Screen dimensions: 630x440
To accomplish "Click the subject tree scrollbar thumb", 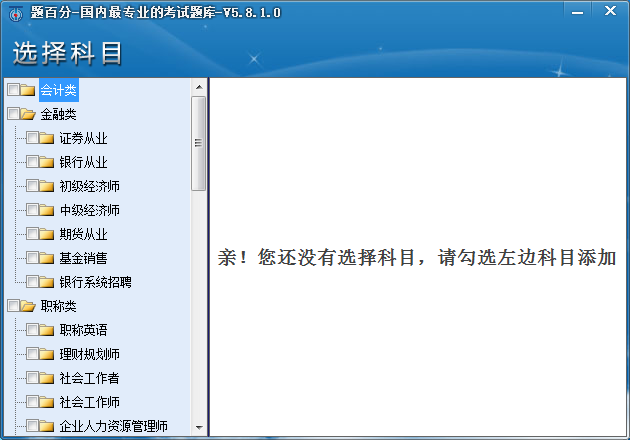I will pos(198,143).
